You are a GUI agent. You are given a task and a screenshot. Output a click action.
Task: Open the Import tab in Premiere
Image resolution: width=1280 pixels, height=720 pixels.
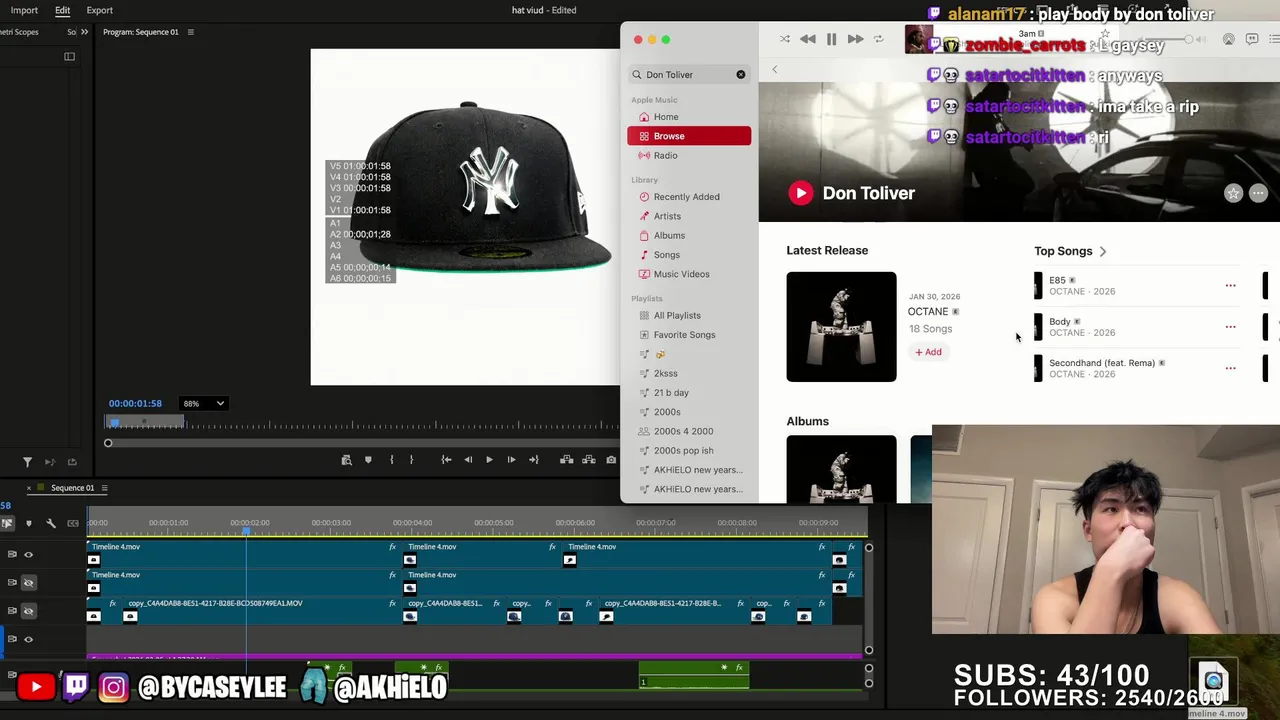[x=24, y=10]
